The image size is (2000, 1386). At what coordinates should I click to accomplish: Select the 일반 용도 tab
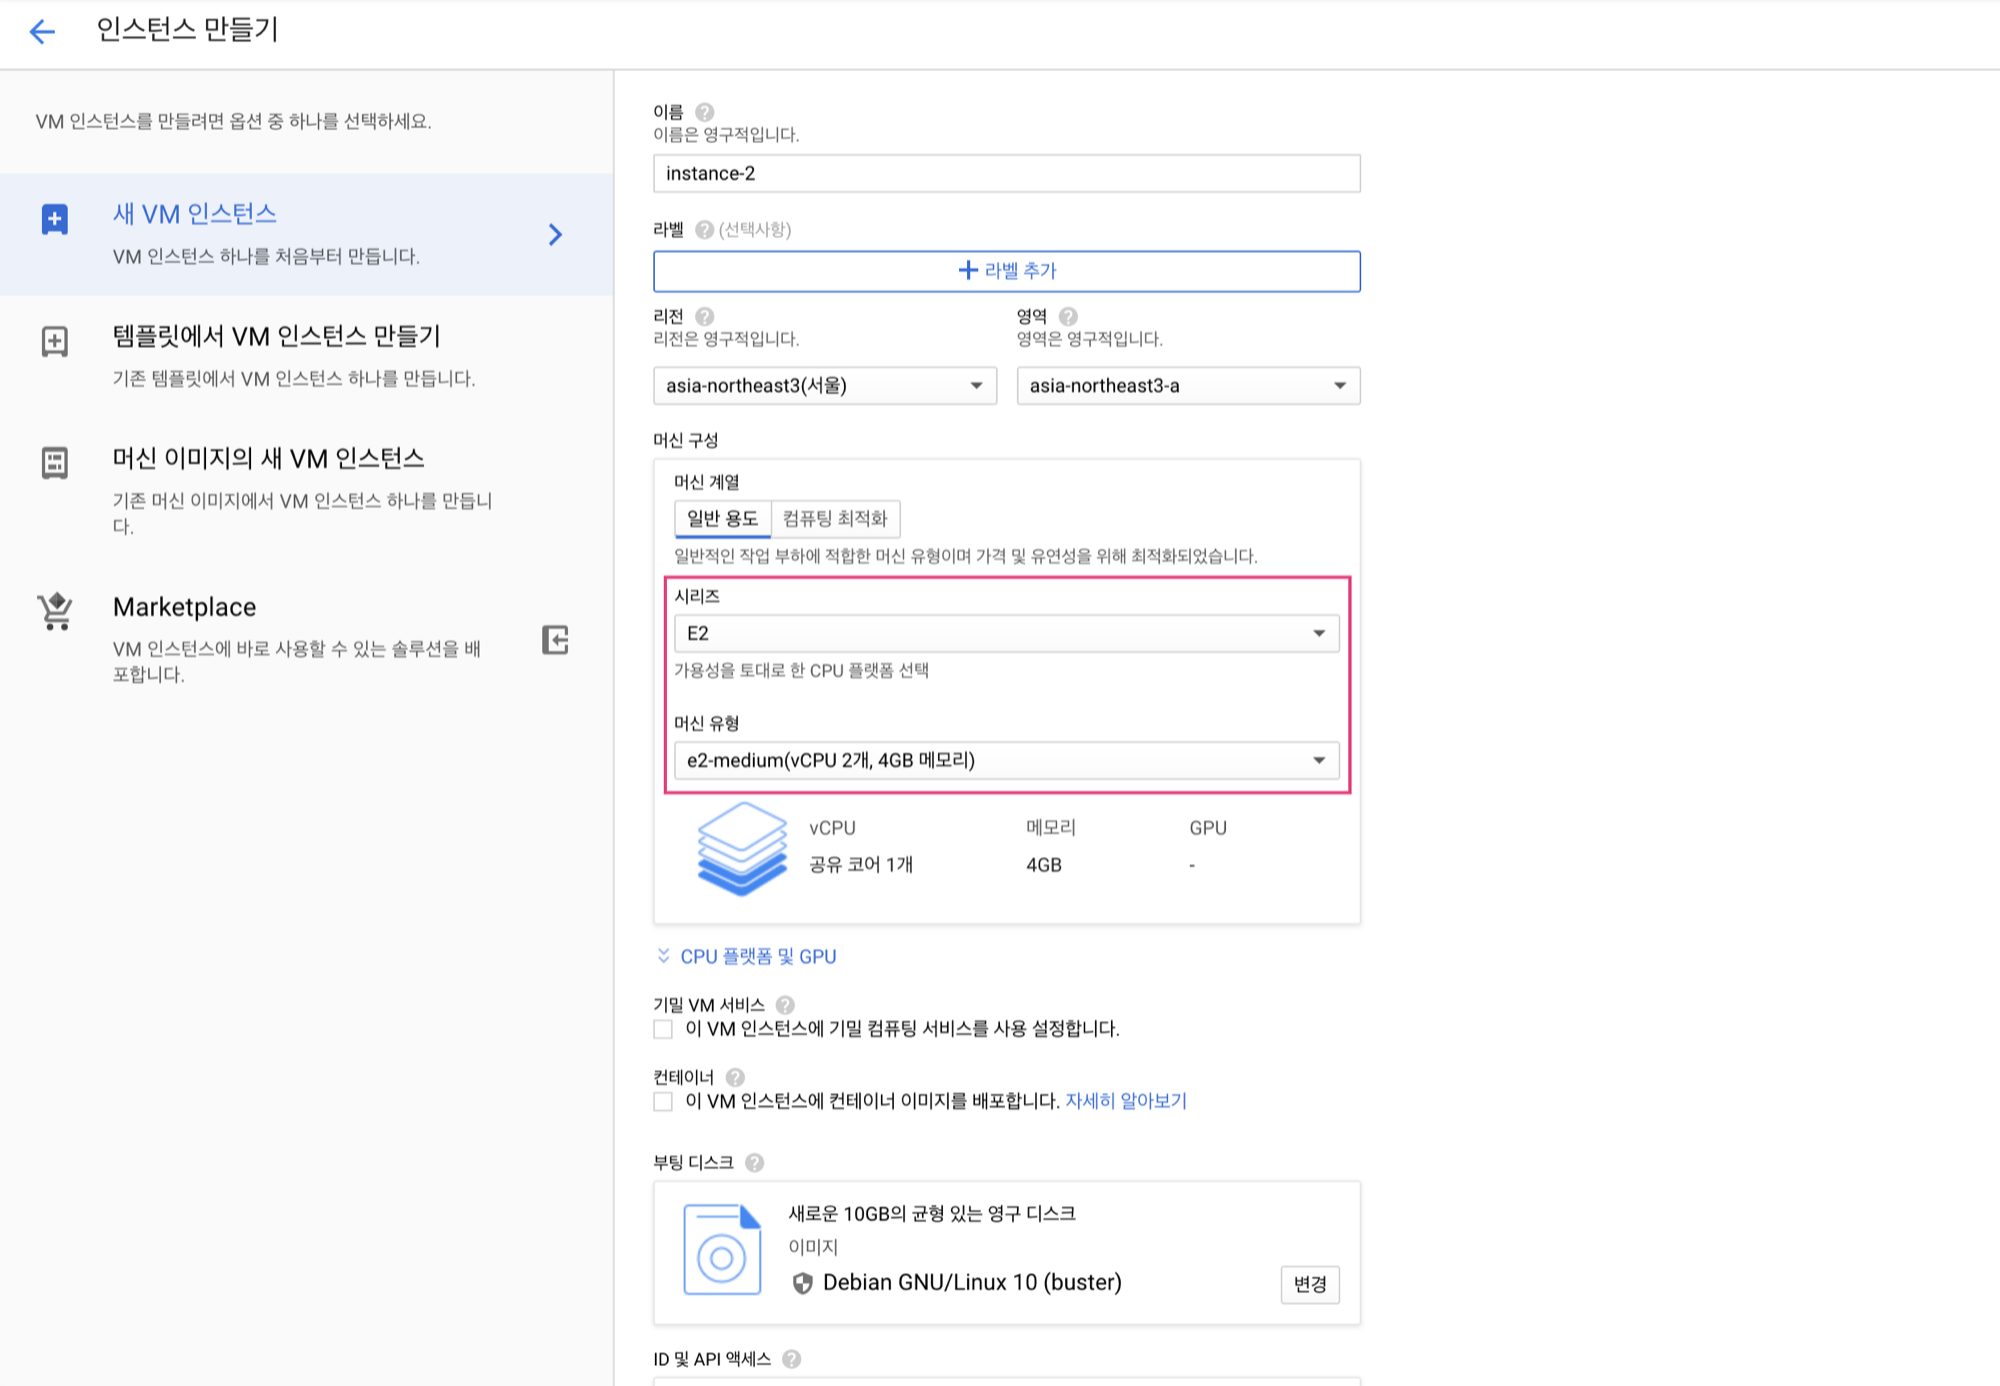point(722,518)
